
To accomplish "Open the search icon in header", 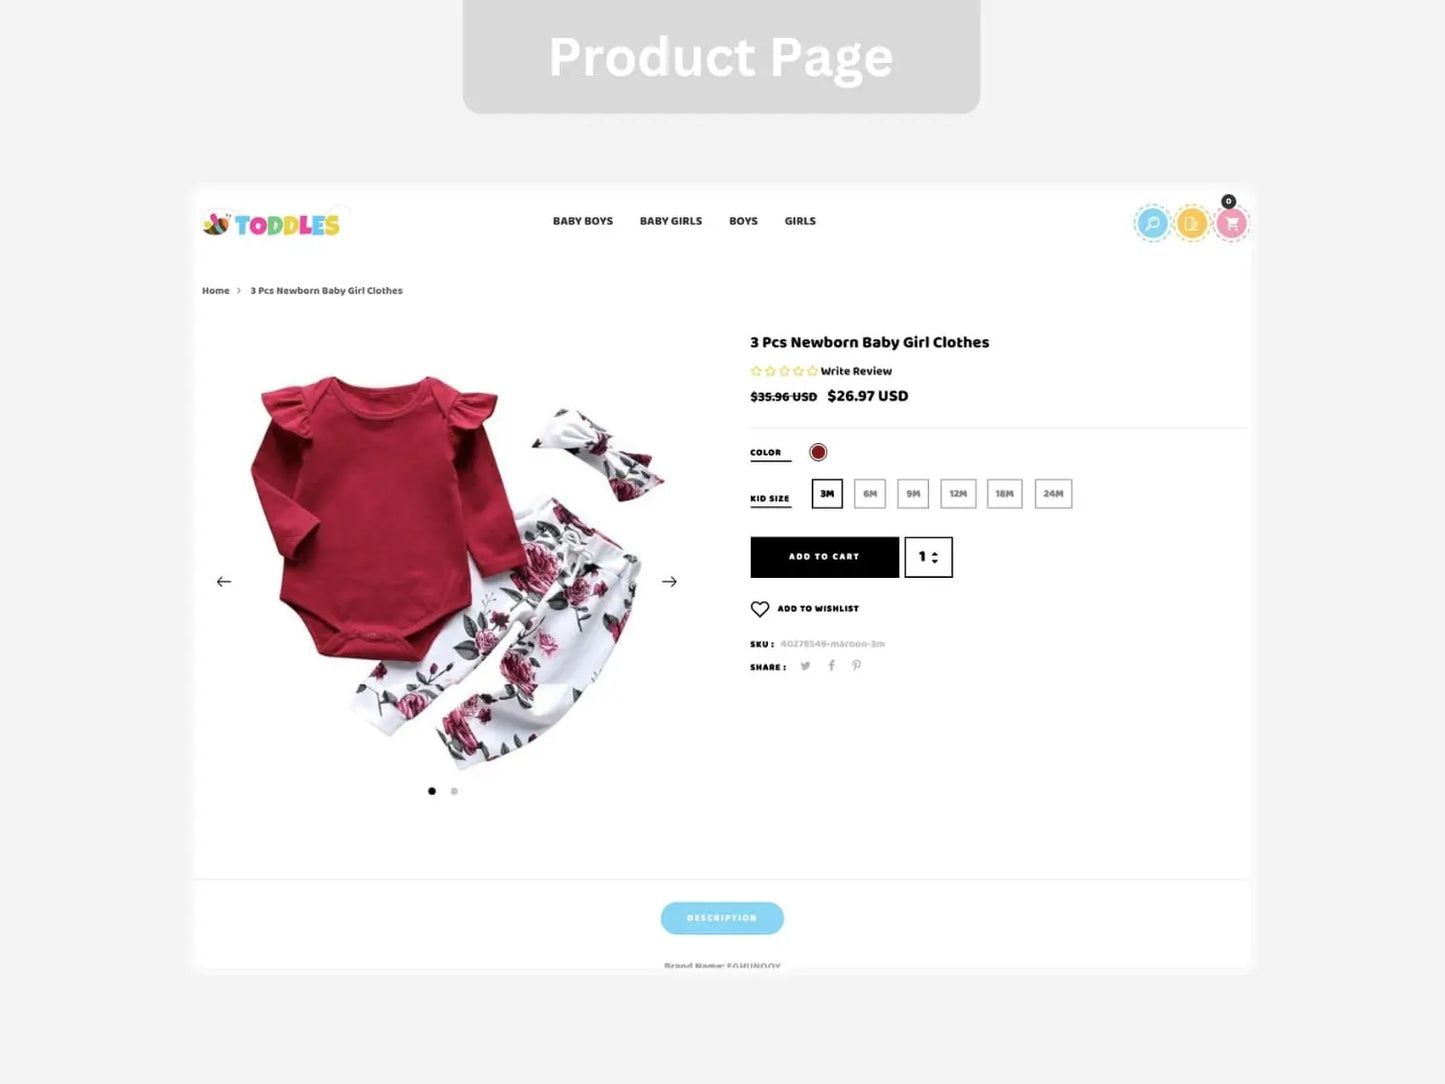I will point(1152,223).
